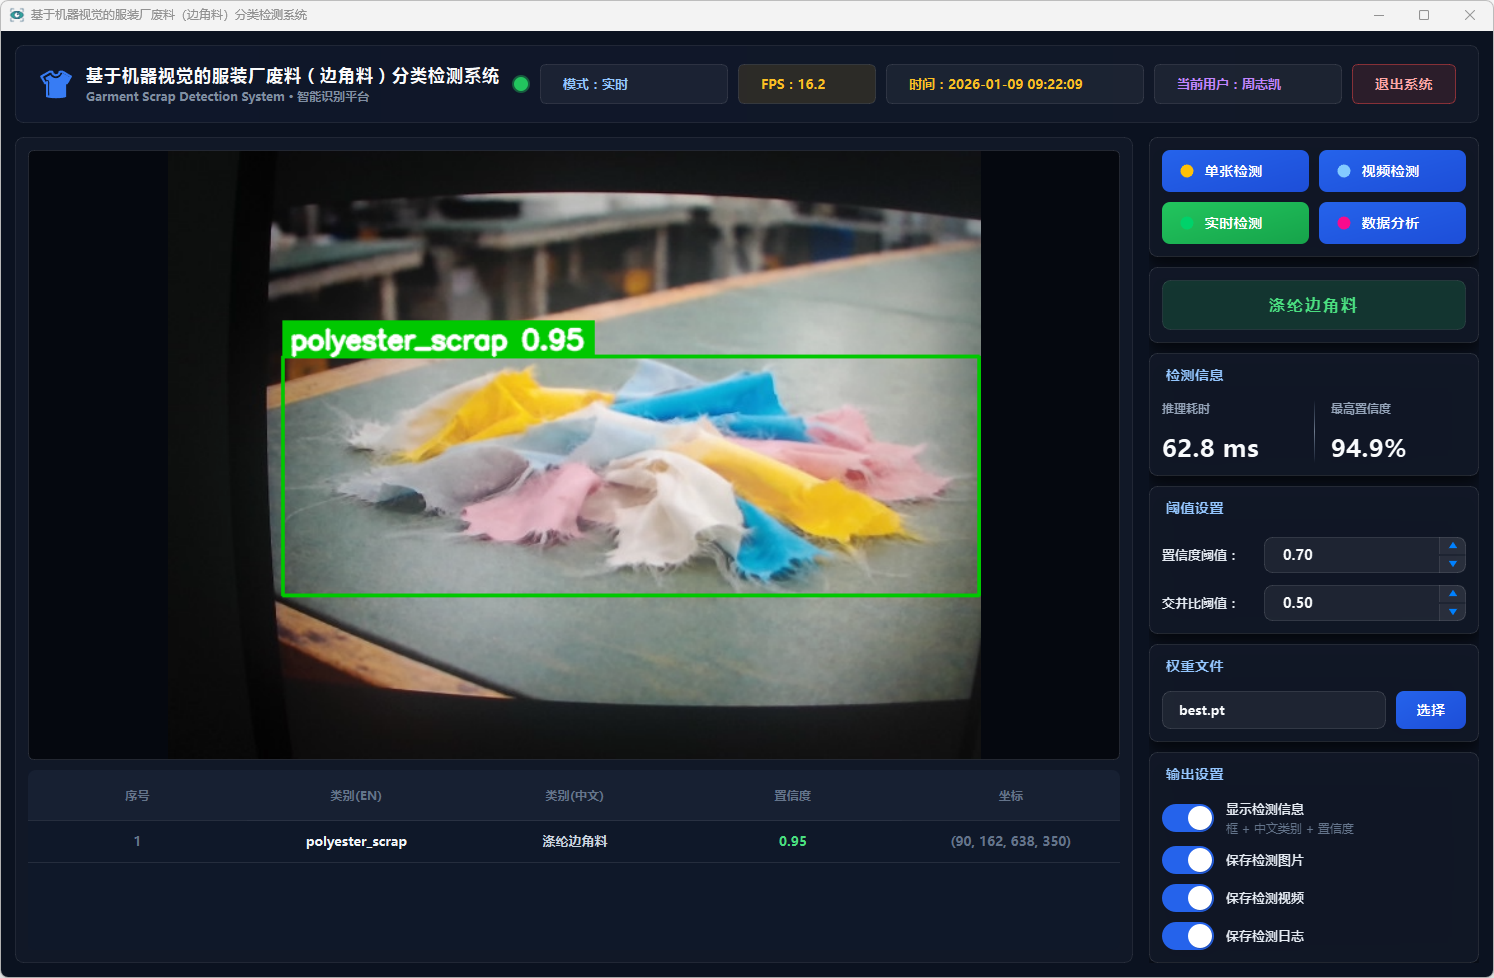The width and height of the screenshot is (1494, 978).
Task: Open single image detection mode
Action: tap(1234, 171)
